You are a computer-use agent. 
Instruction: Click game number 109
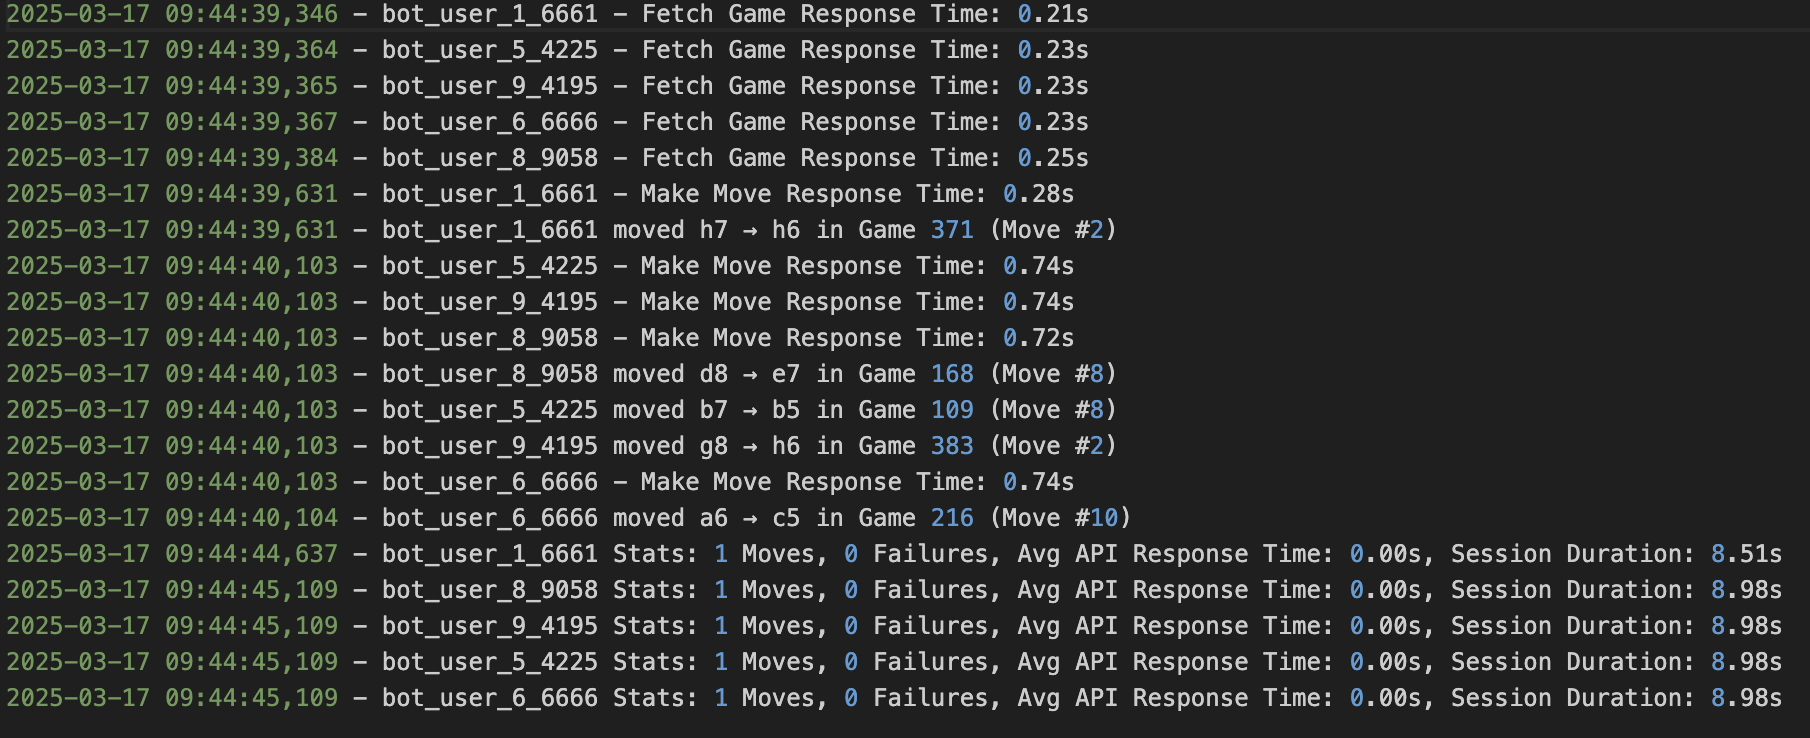coord(952,410)
